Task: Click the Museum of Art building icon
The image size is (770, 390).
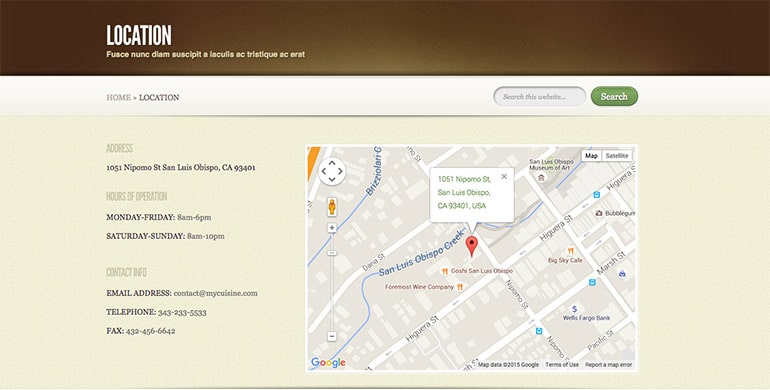Action: point(541,177)
